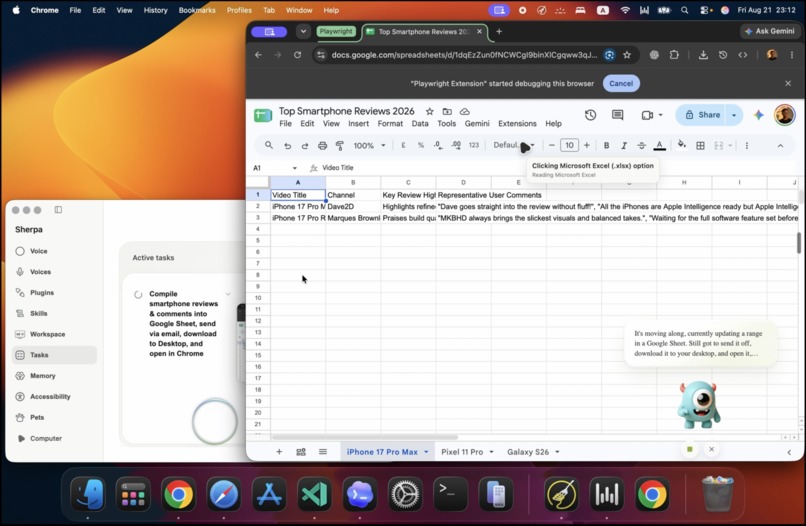Viewport: 806px width, 526px height.
Task: Format as currency using the pound icon
Action: [x=404, y=146]
